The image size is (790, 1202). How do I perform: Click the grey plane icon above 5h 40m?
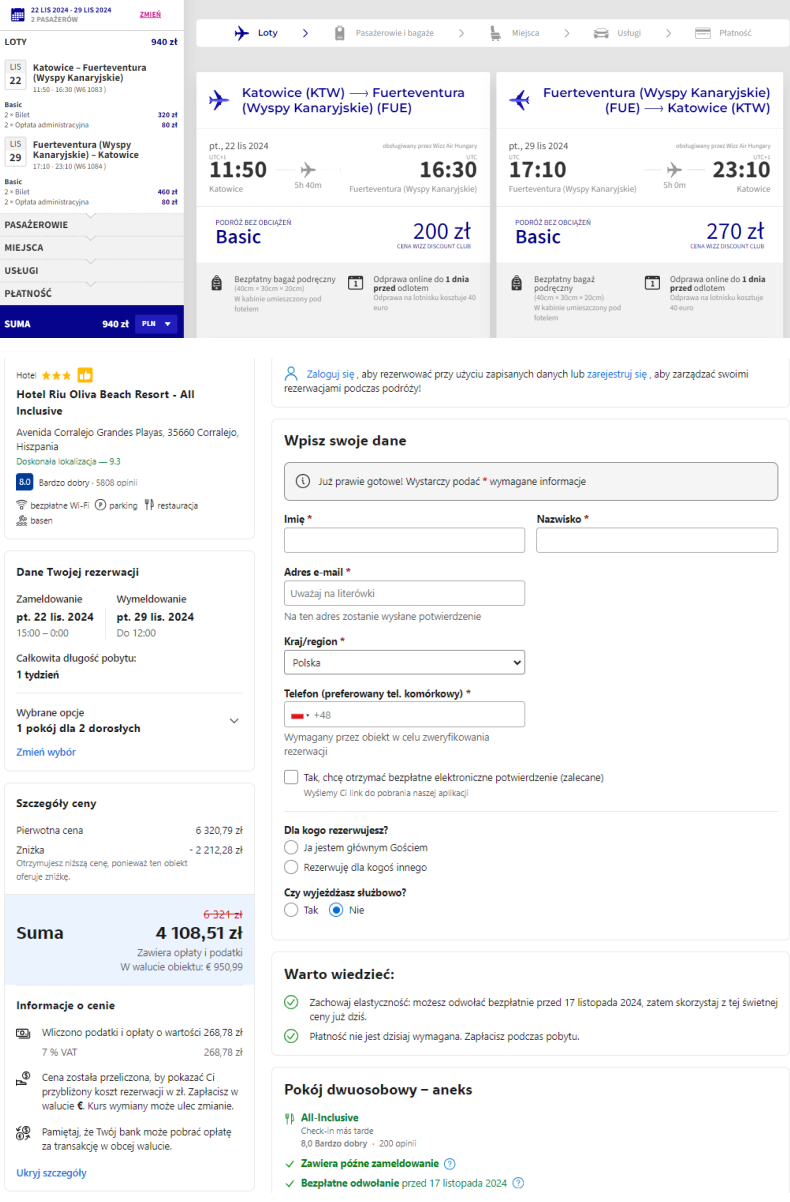308,169
